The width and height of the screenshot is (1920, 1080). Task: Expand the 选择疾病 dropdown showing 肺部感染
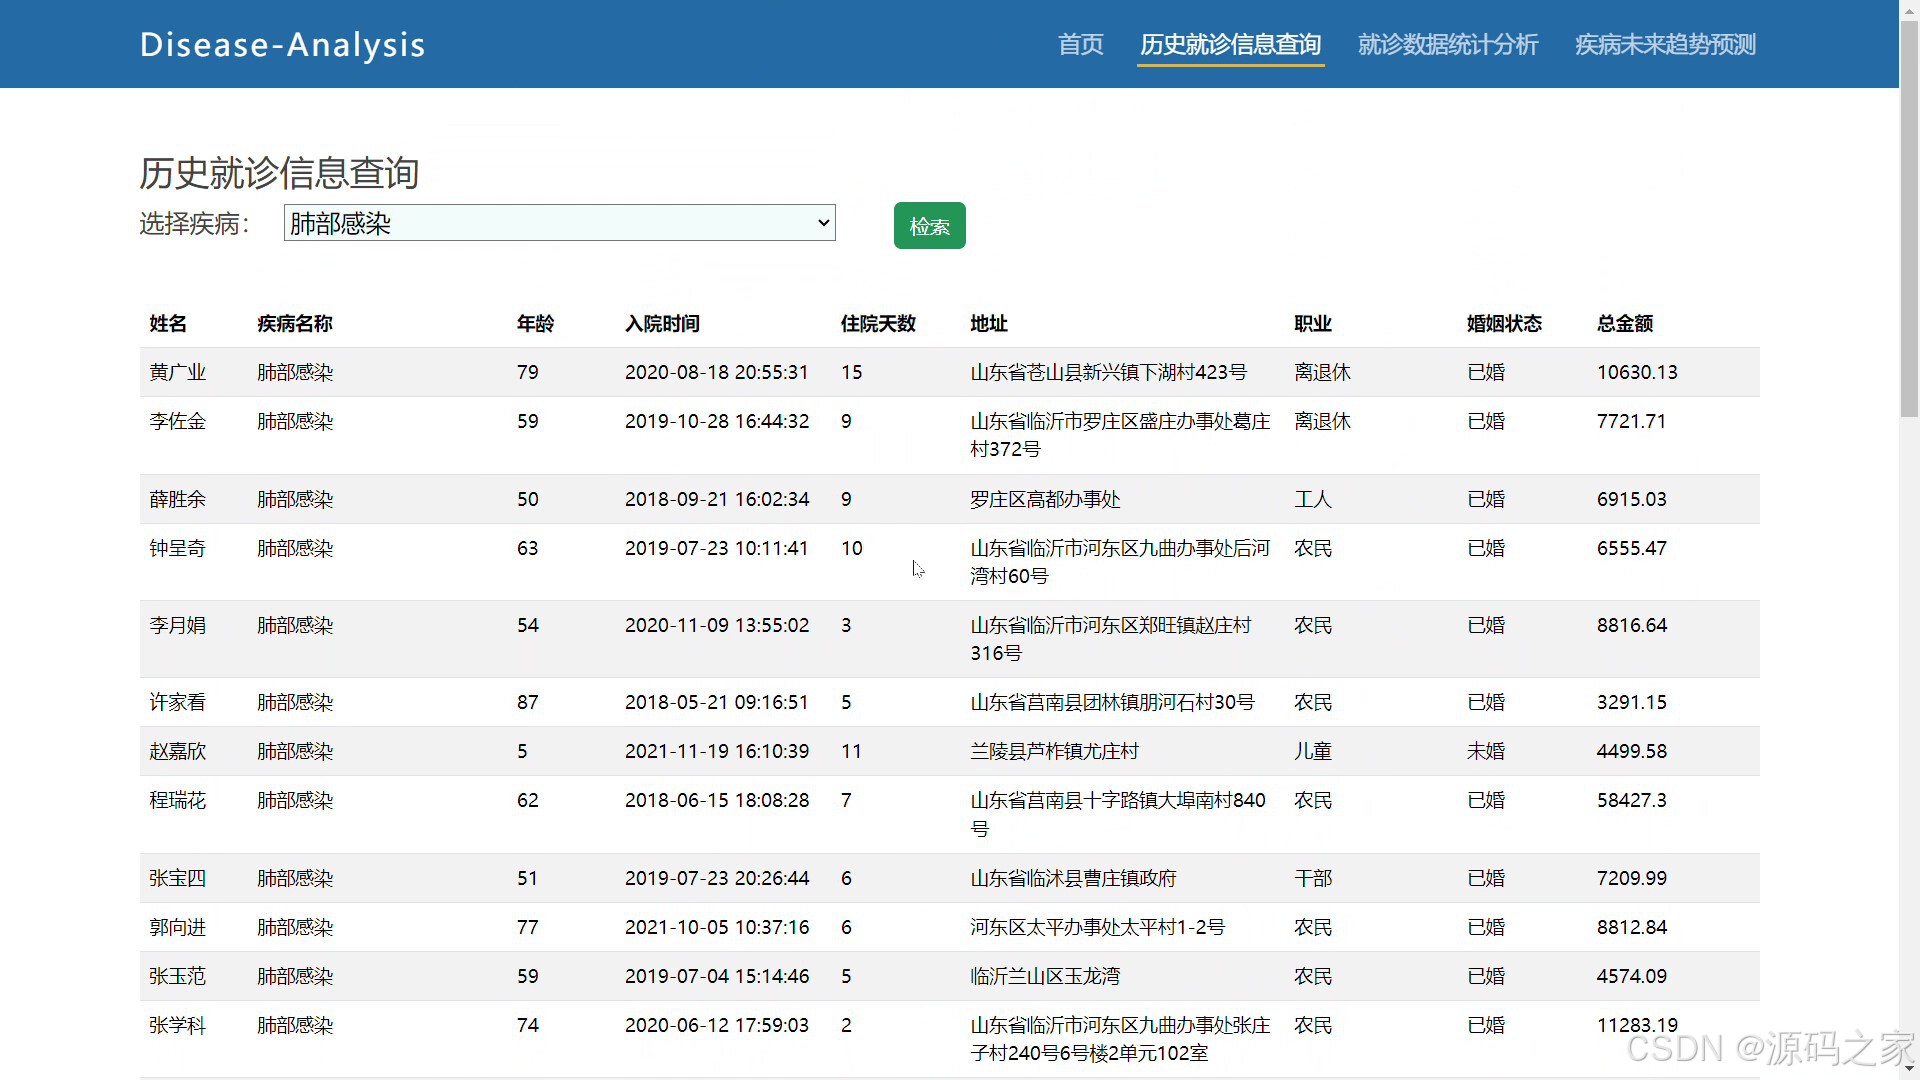click(x=560, y=223)
